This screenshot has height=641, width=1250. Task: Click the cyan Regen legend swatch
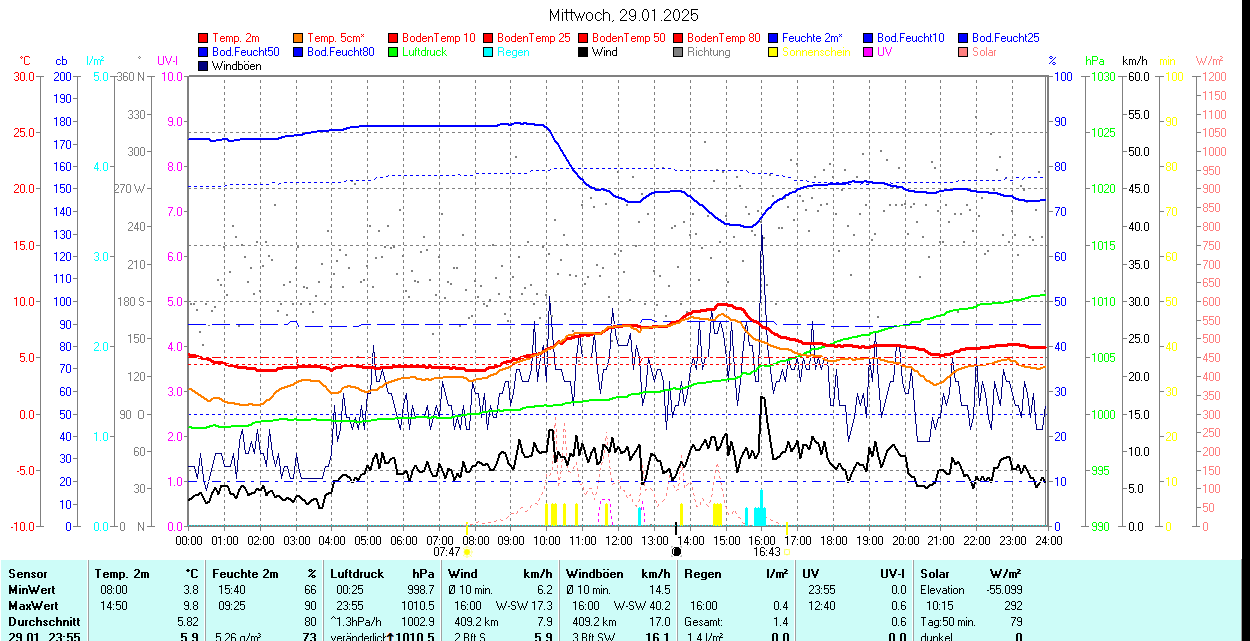click(x=489, y=52)
